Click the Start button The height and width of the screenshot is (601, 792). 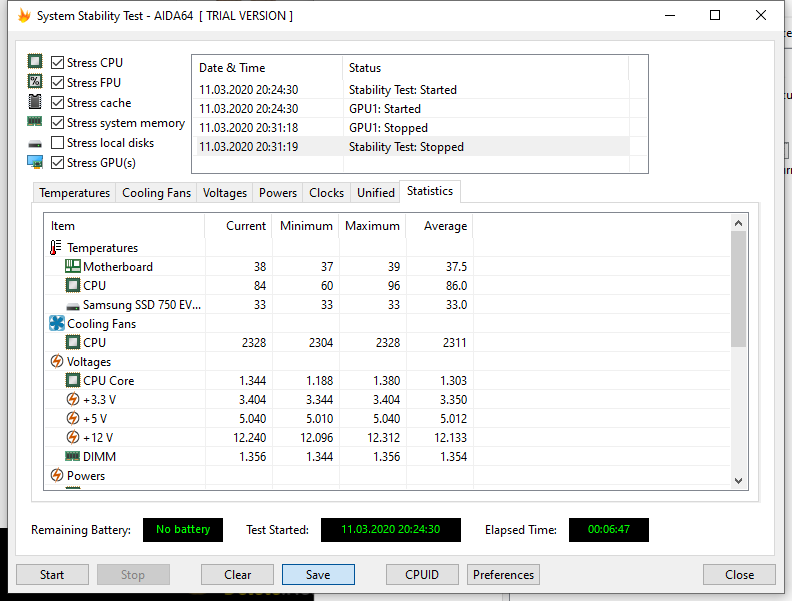(52, 575)
